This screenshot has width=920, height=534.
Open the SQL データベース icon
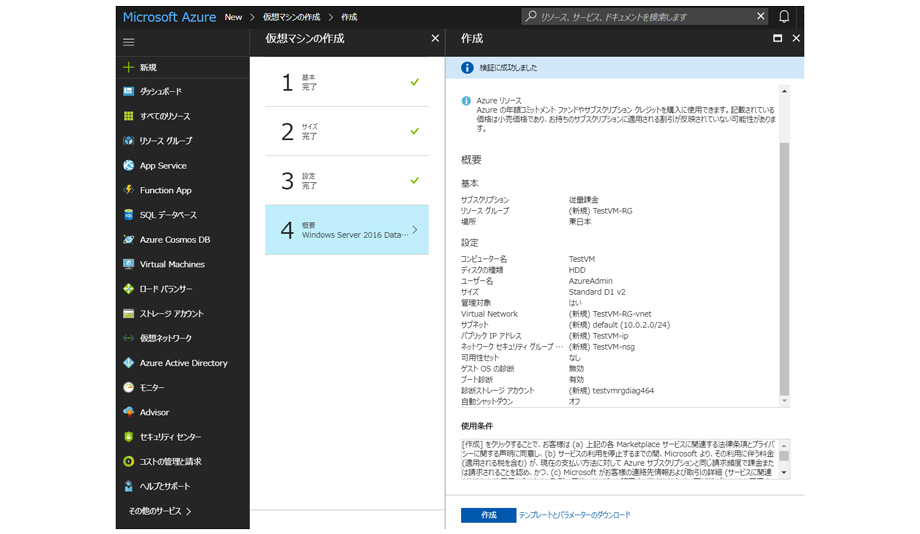[129, 215]
